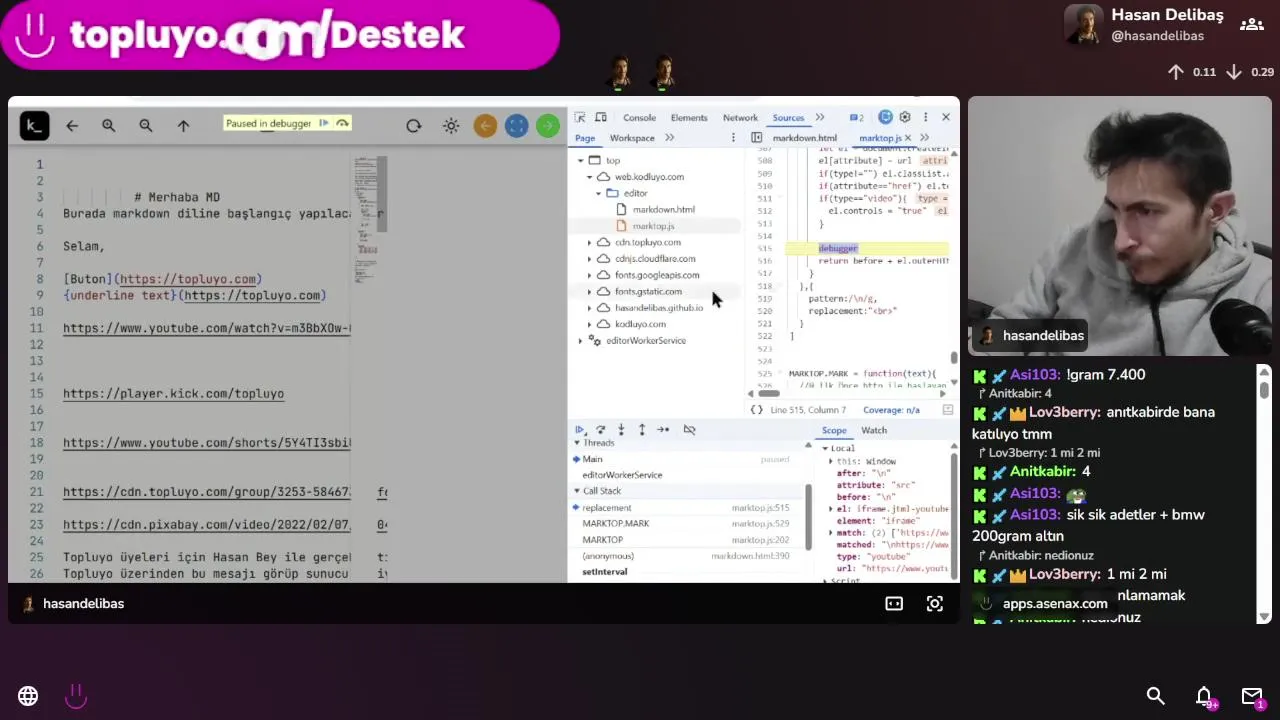The image size is (1280, 720).
Task: Open the notifications bell icon
Action: [x=1204, y=696]
